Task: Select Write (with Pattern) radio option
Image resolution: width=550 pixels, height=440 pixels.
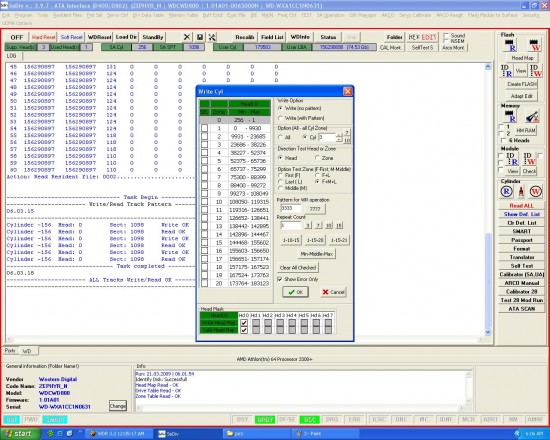Action: [280, 118]
